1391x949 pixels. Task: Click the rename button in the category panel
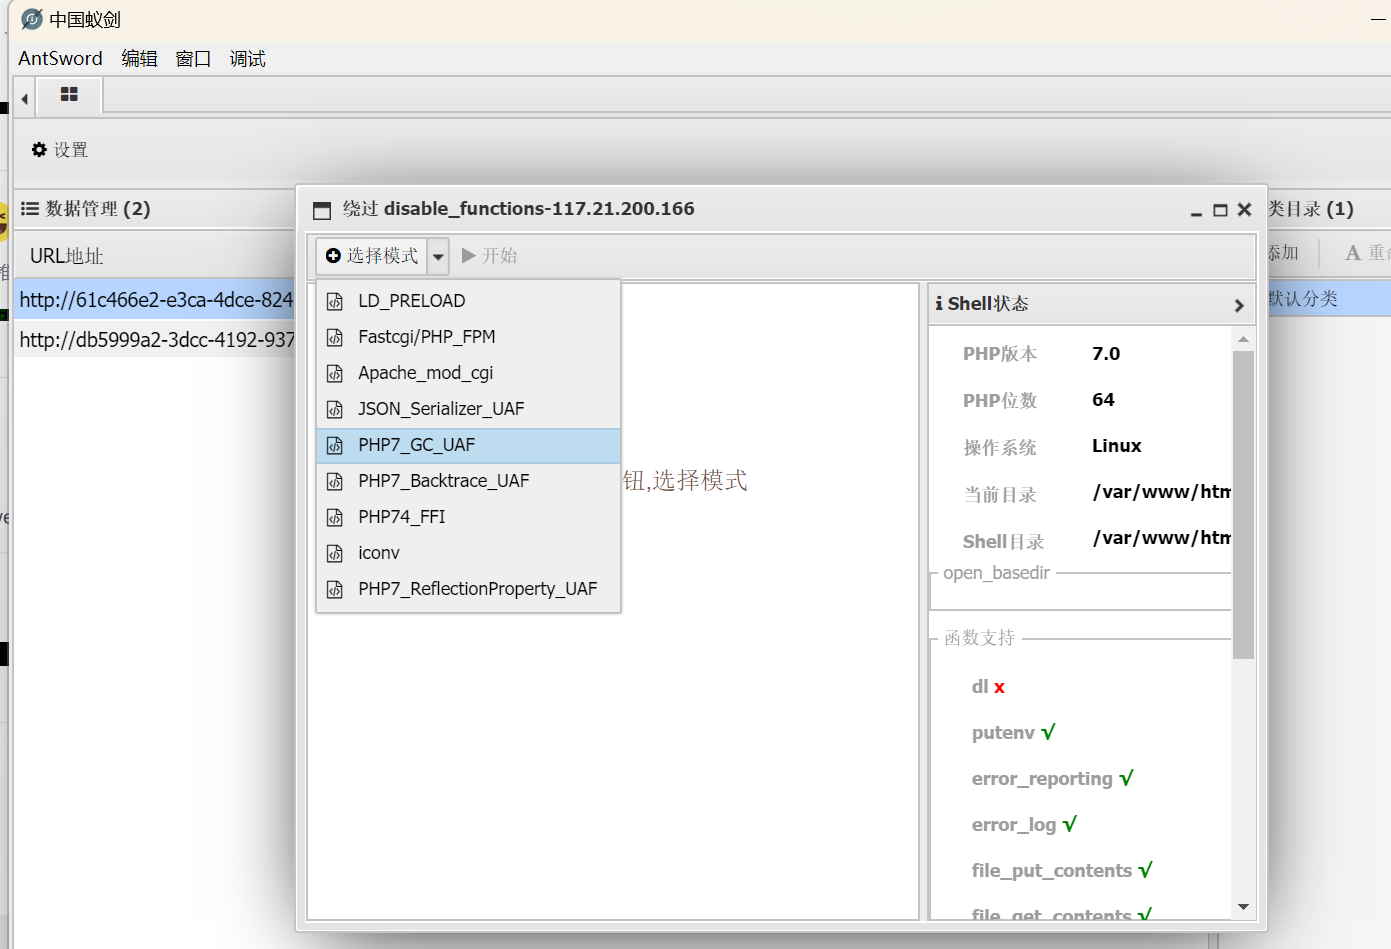point(1367,253)
